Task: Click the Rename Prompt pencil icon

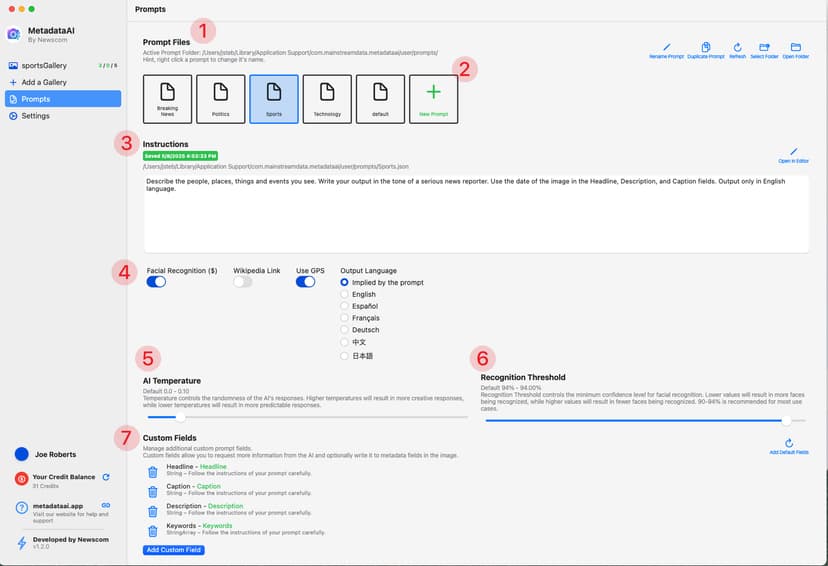Action: pos(667,47)
